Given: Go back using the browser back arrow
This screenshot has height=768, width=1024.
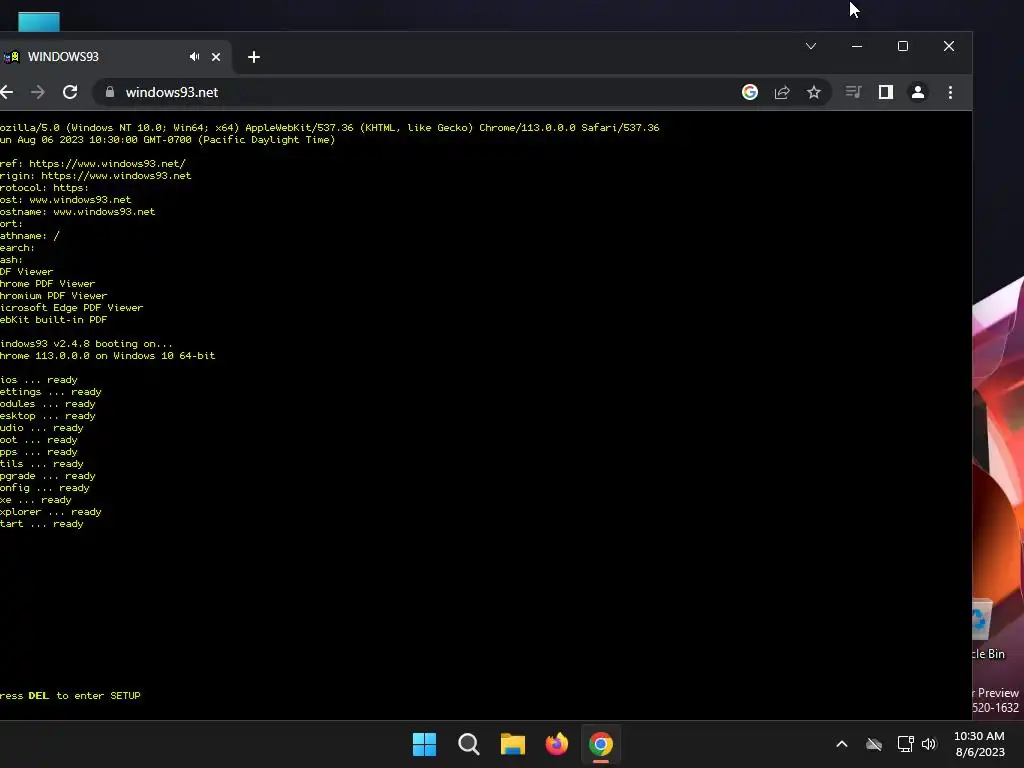Looking at the screenshot, I should (x=6, y=92).
